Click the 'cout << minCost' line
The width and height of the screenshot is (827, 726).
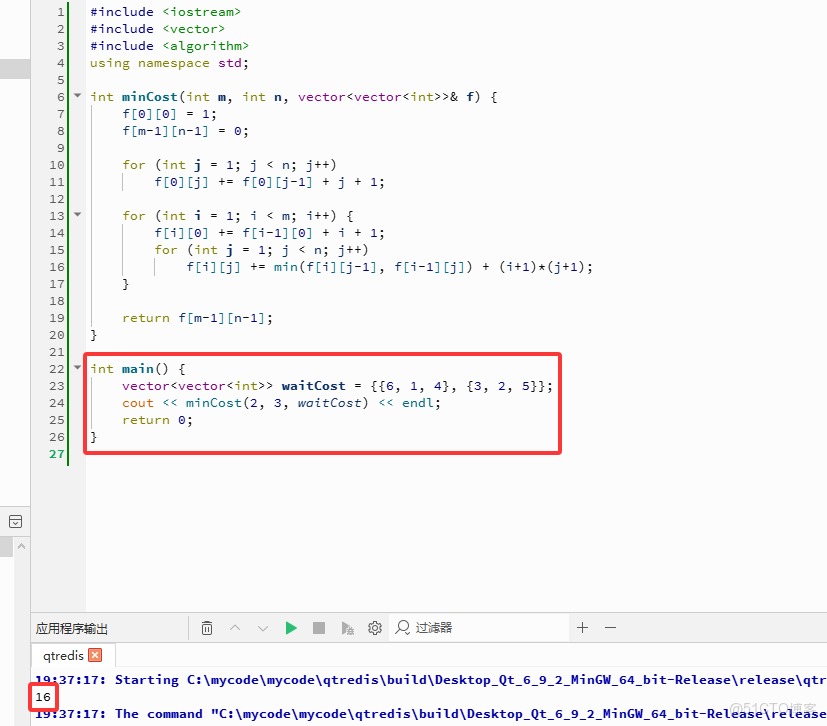pos(281,403)
